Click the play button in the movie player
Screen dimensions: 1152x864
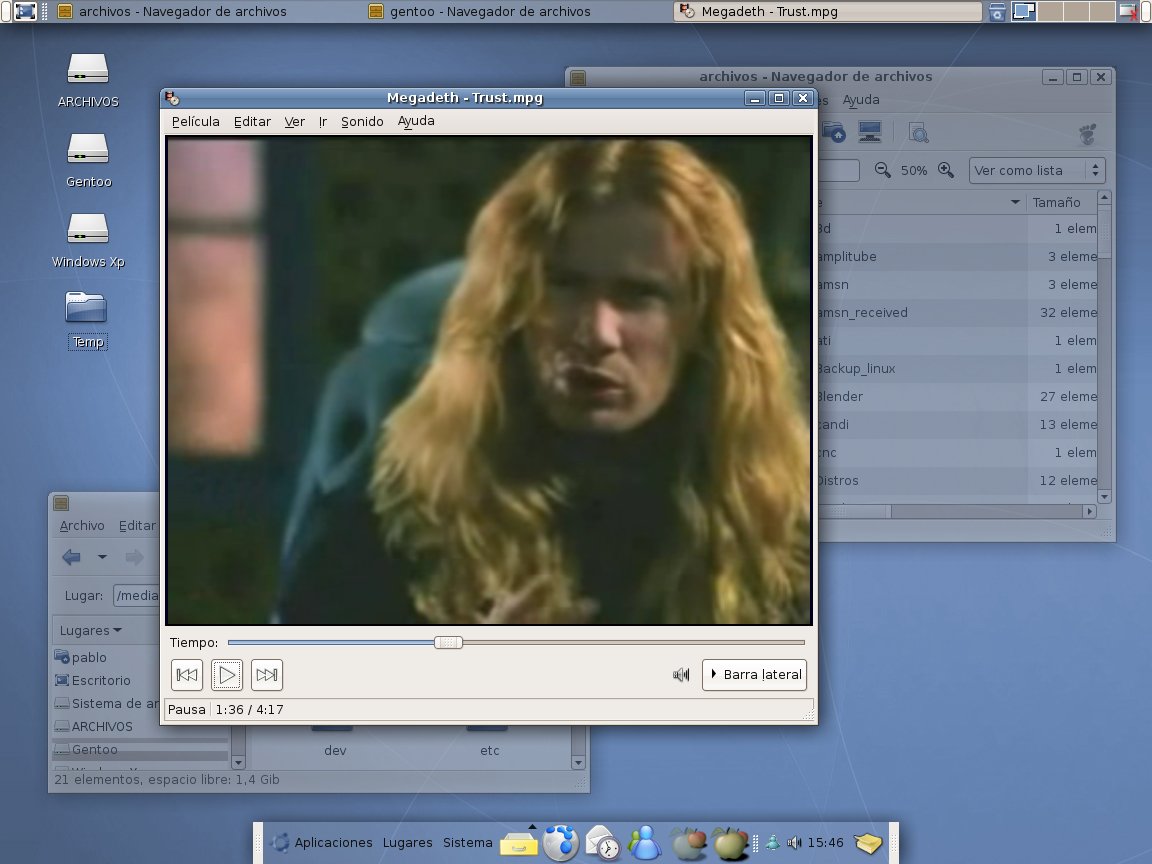coord(227,674)
